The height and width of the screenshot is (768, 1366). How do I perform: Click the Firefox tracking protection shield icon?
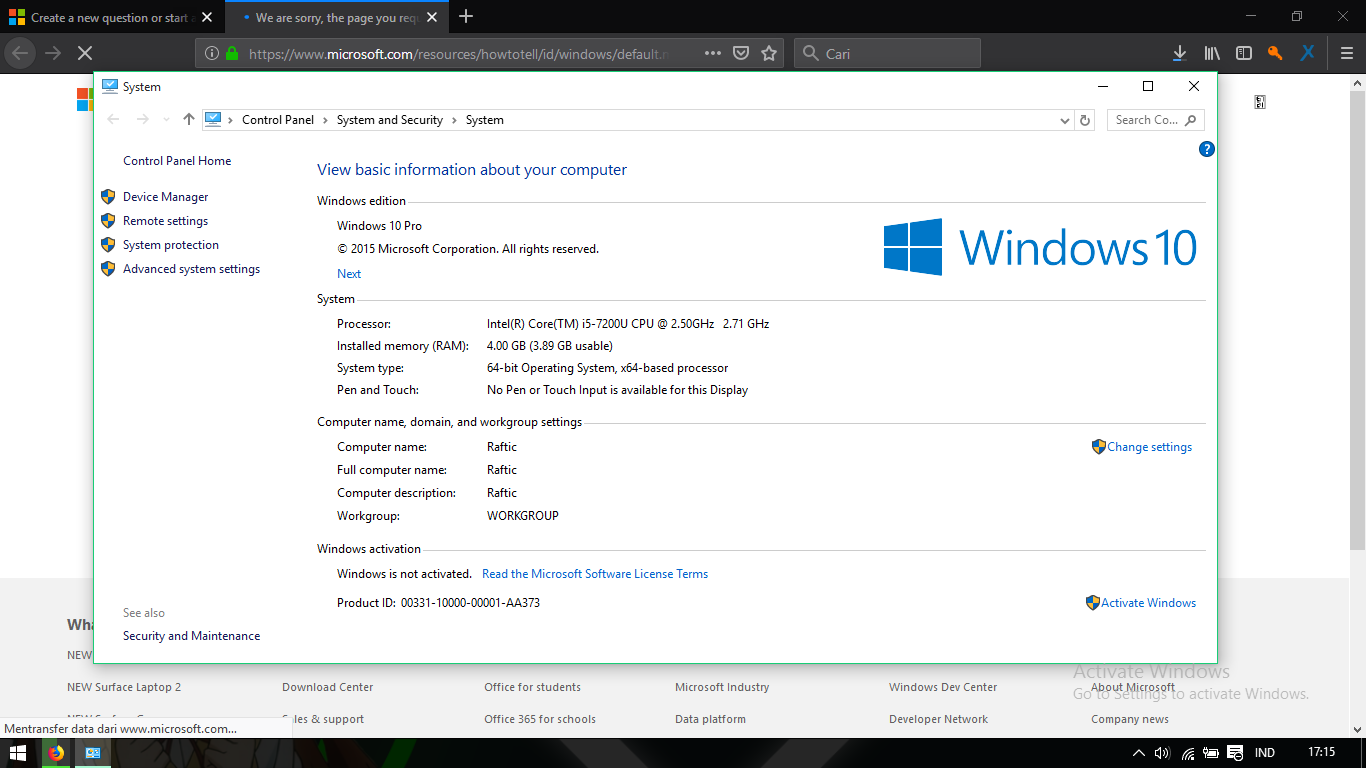pyautogui.click(x=740, y=52)
